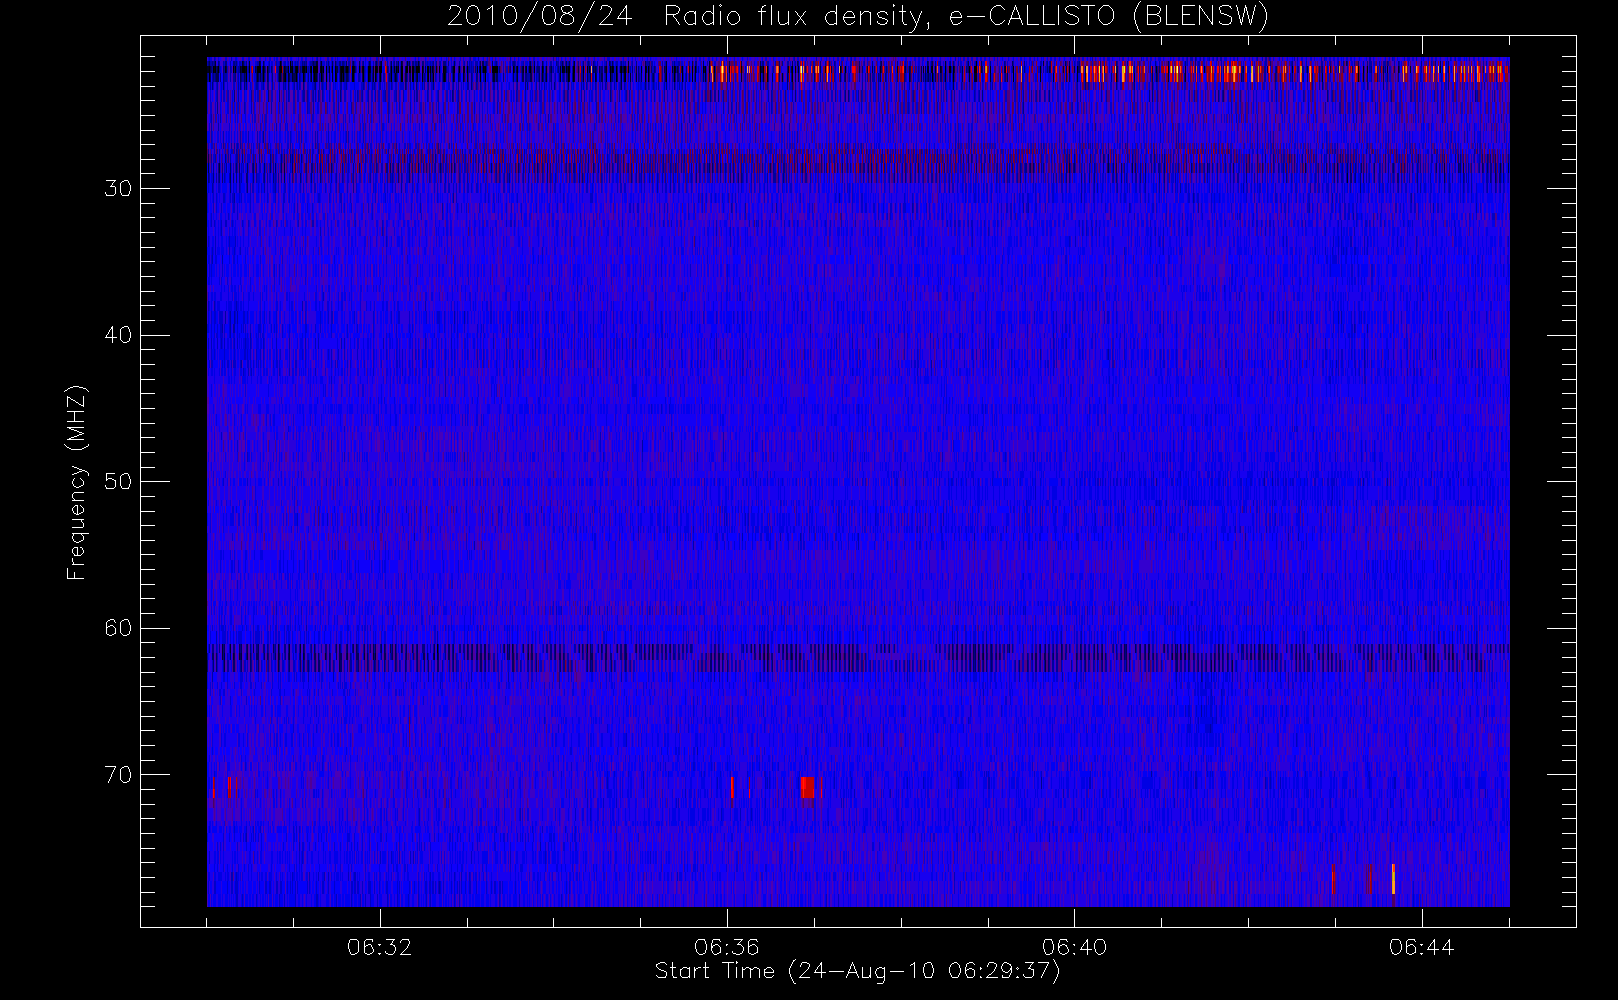Click the 30 MHz frequency tick label
1618x1000 pixels.
click(x=118, y=188)
